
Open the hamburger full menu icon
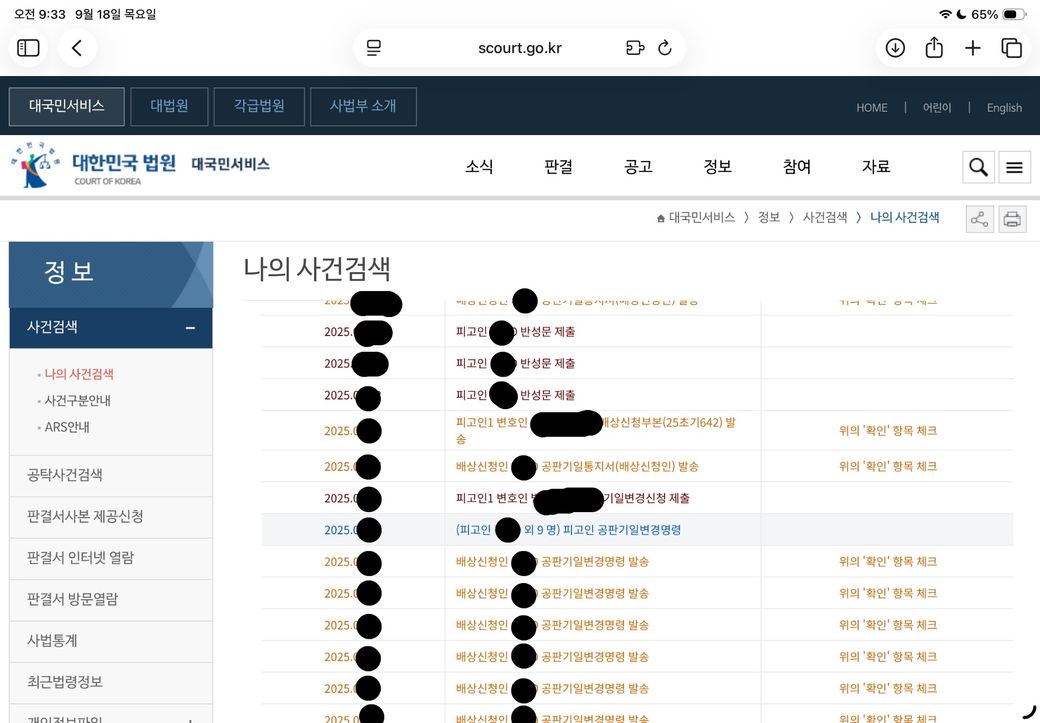click(1014, 168)
